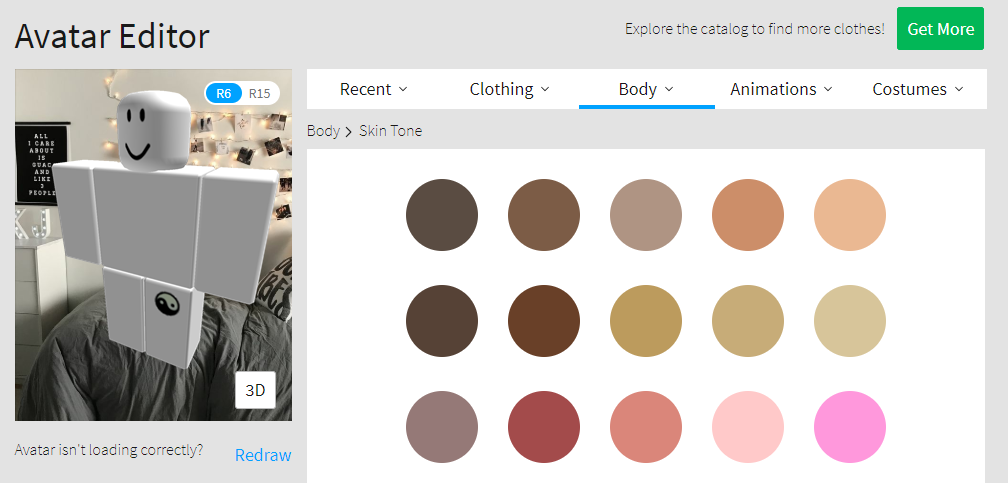Viewport: 1008px width, 483px height.
Task: Expand the Recent dropdown chevron
Action: click(x=403, y=89)
